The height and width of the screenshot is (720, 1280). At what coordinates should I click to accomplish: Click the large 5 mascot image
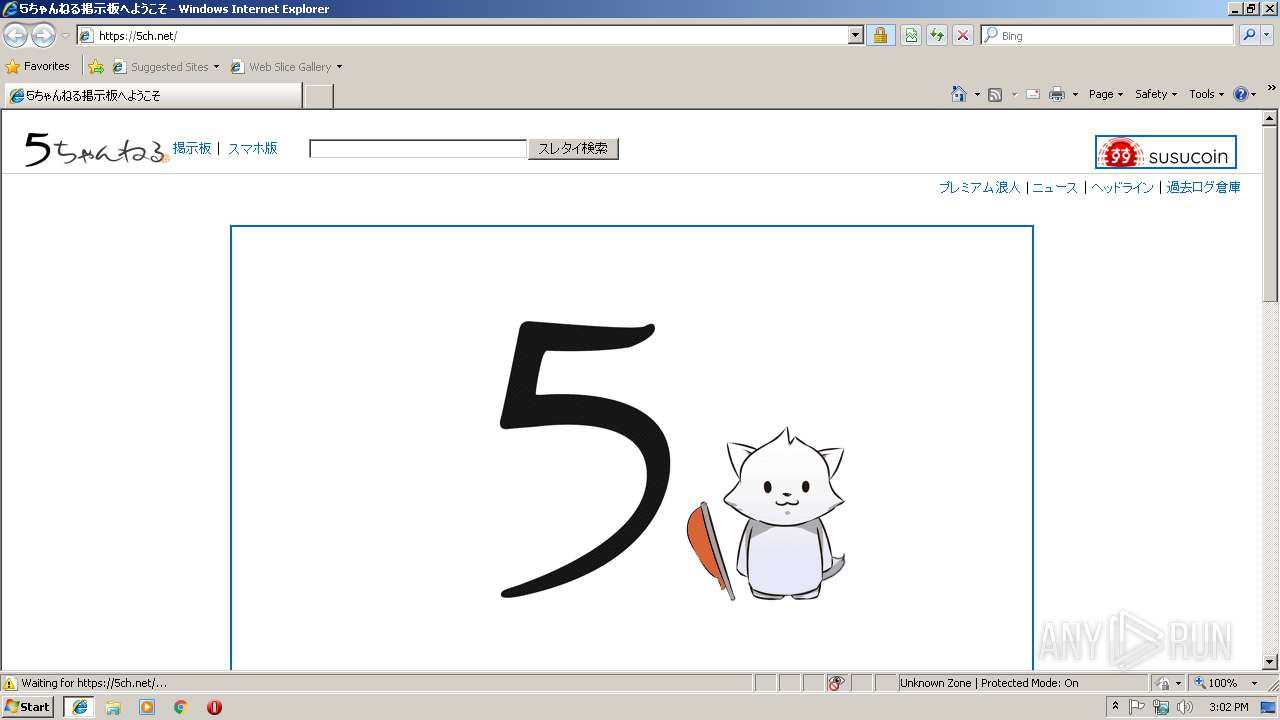click(632, 448)
